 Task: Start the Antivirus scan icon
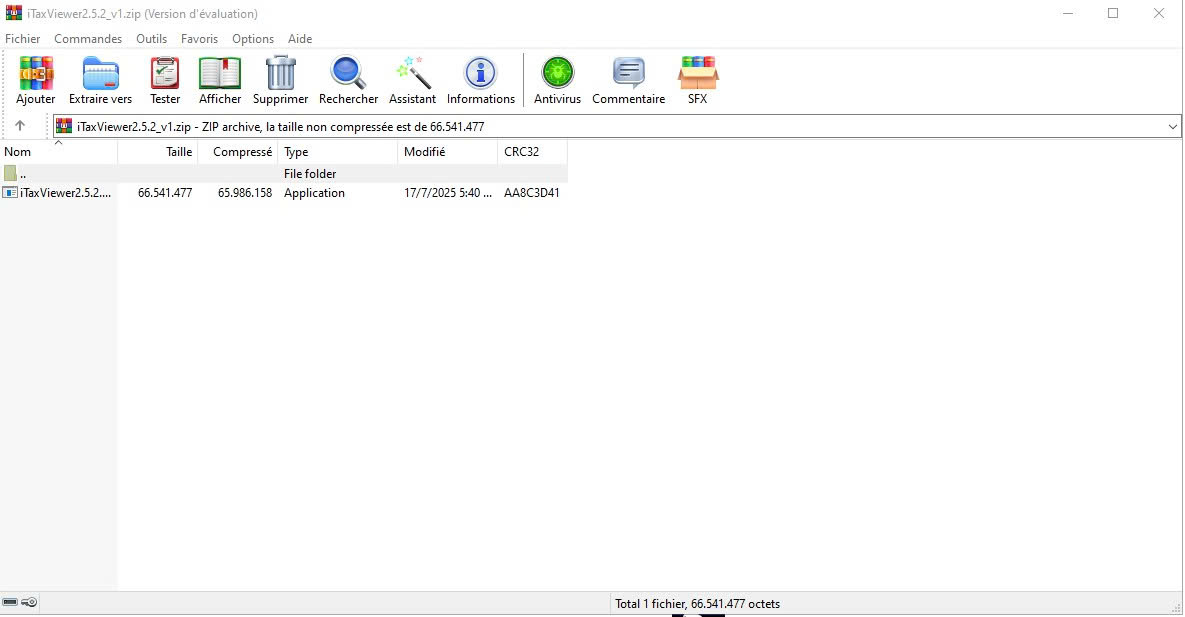[x=558, y=73]
